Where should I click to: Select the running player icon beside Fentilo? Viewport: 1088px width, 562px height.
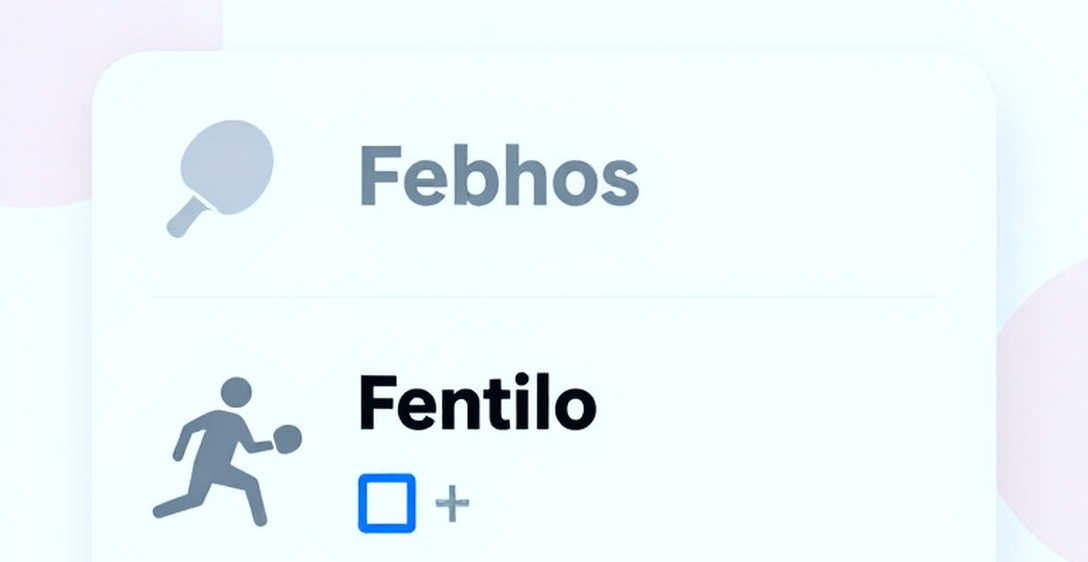227,451
